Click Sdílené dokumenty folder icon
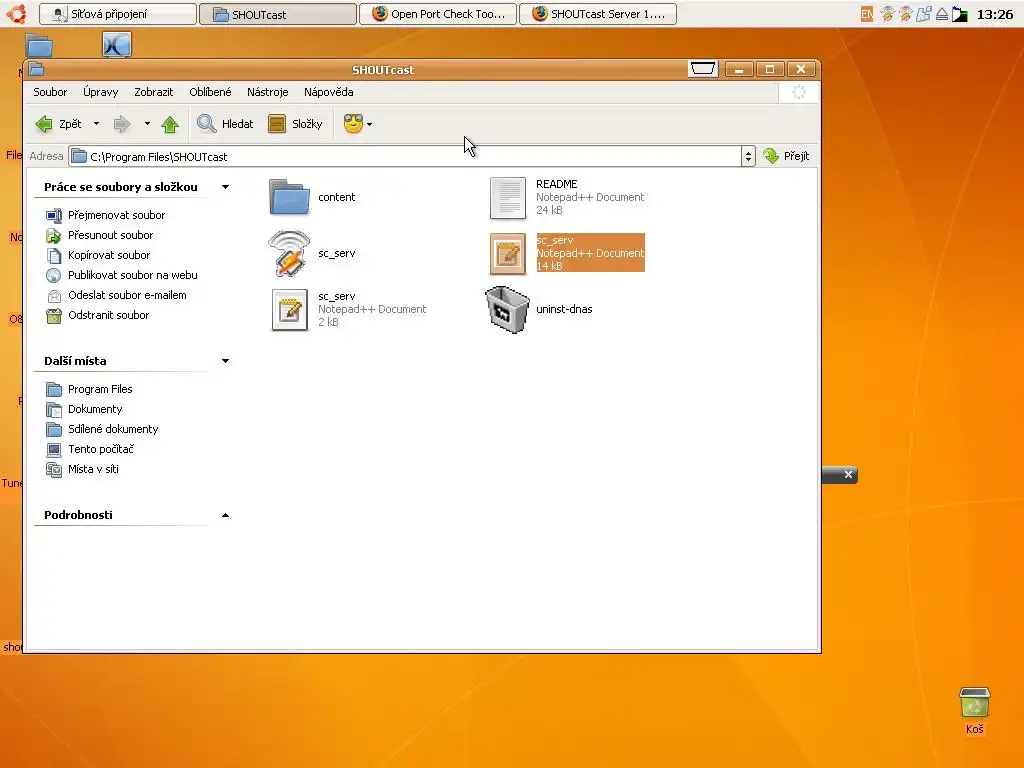Screen dimensions: 1024x768 [54, 429]
